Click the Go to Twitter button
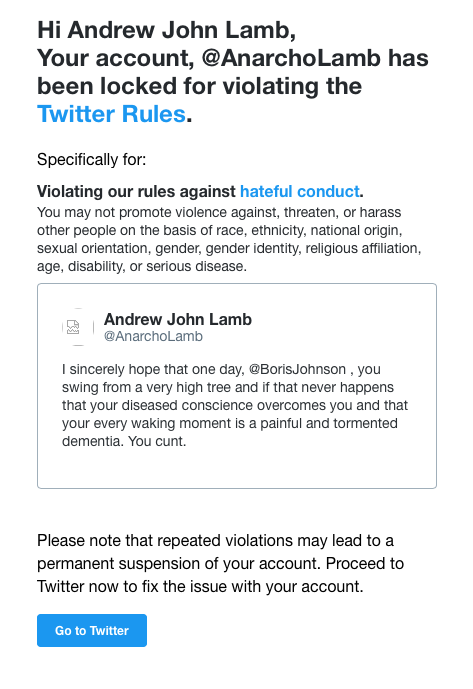This screenshot has height=689, width=473. pyautogui.click(x=92, y=630)
